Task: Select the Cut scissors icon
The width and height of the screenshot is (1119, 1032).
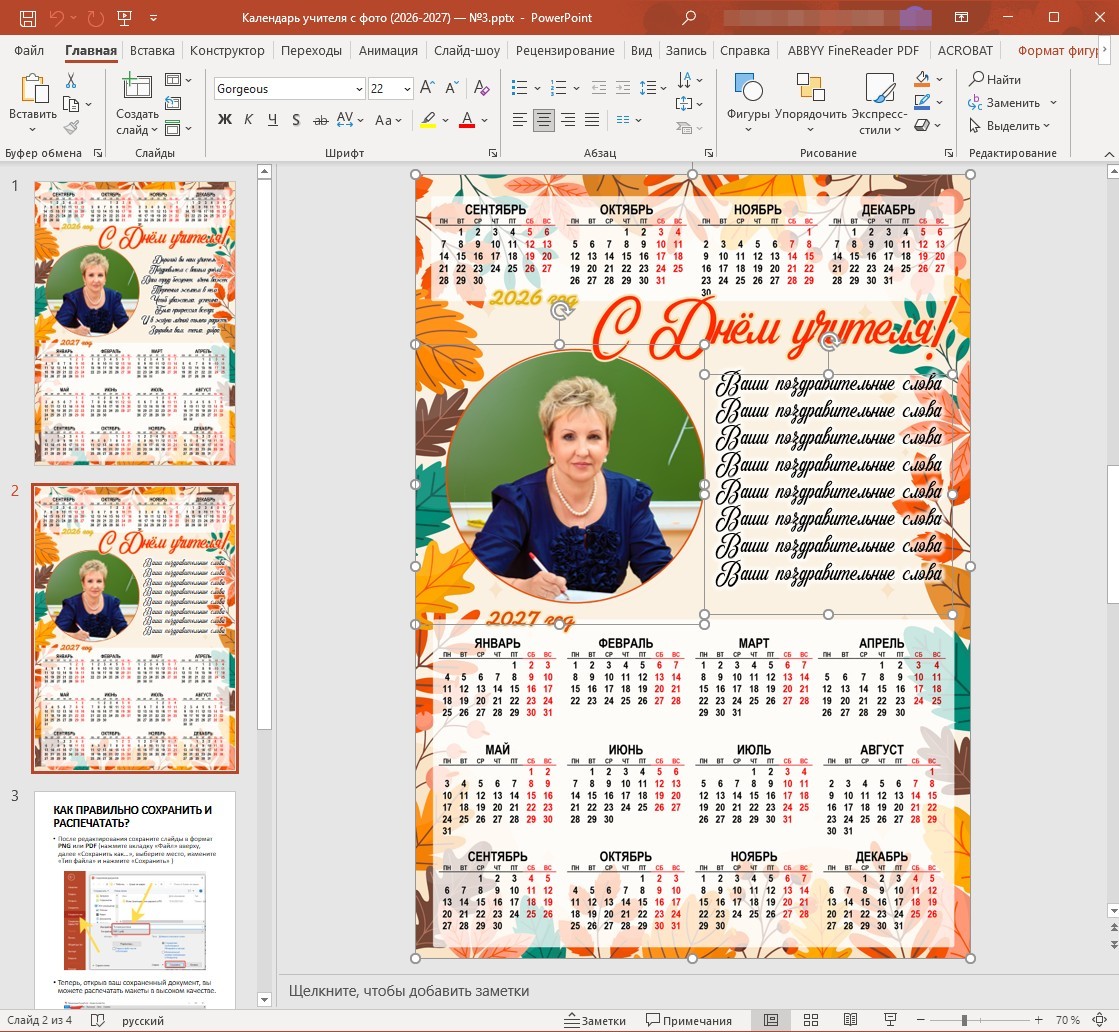Action: click(71, 80)
